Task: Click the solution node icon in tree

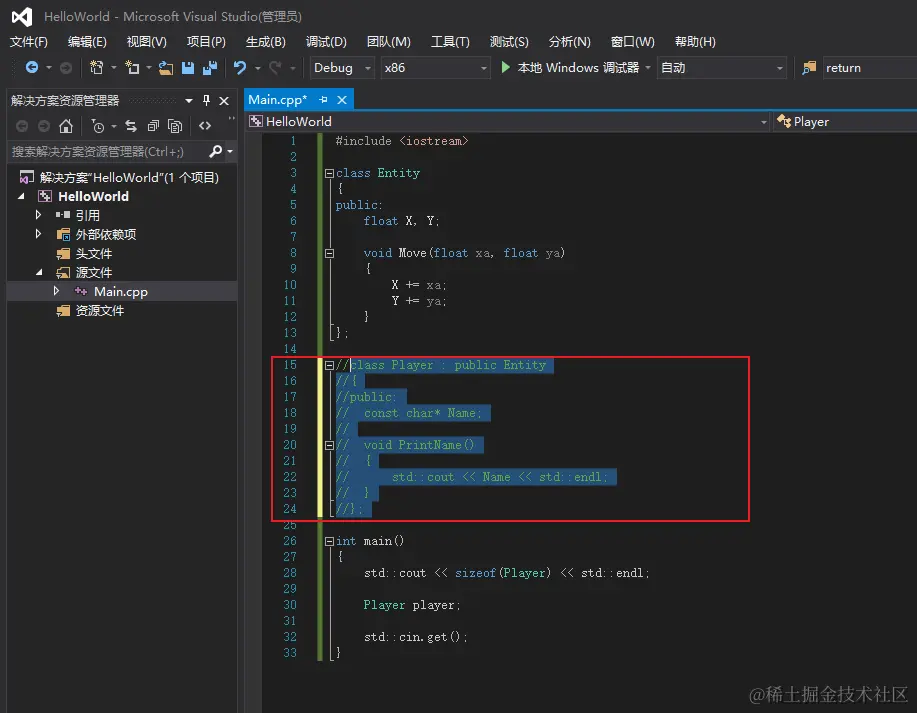Action: click(26, 177)
